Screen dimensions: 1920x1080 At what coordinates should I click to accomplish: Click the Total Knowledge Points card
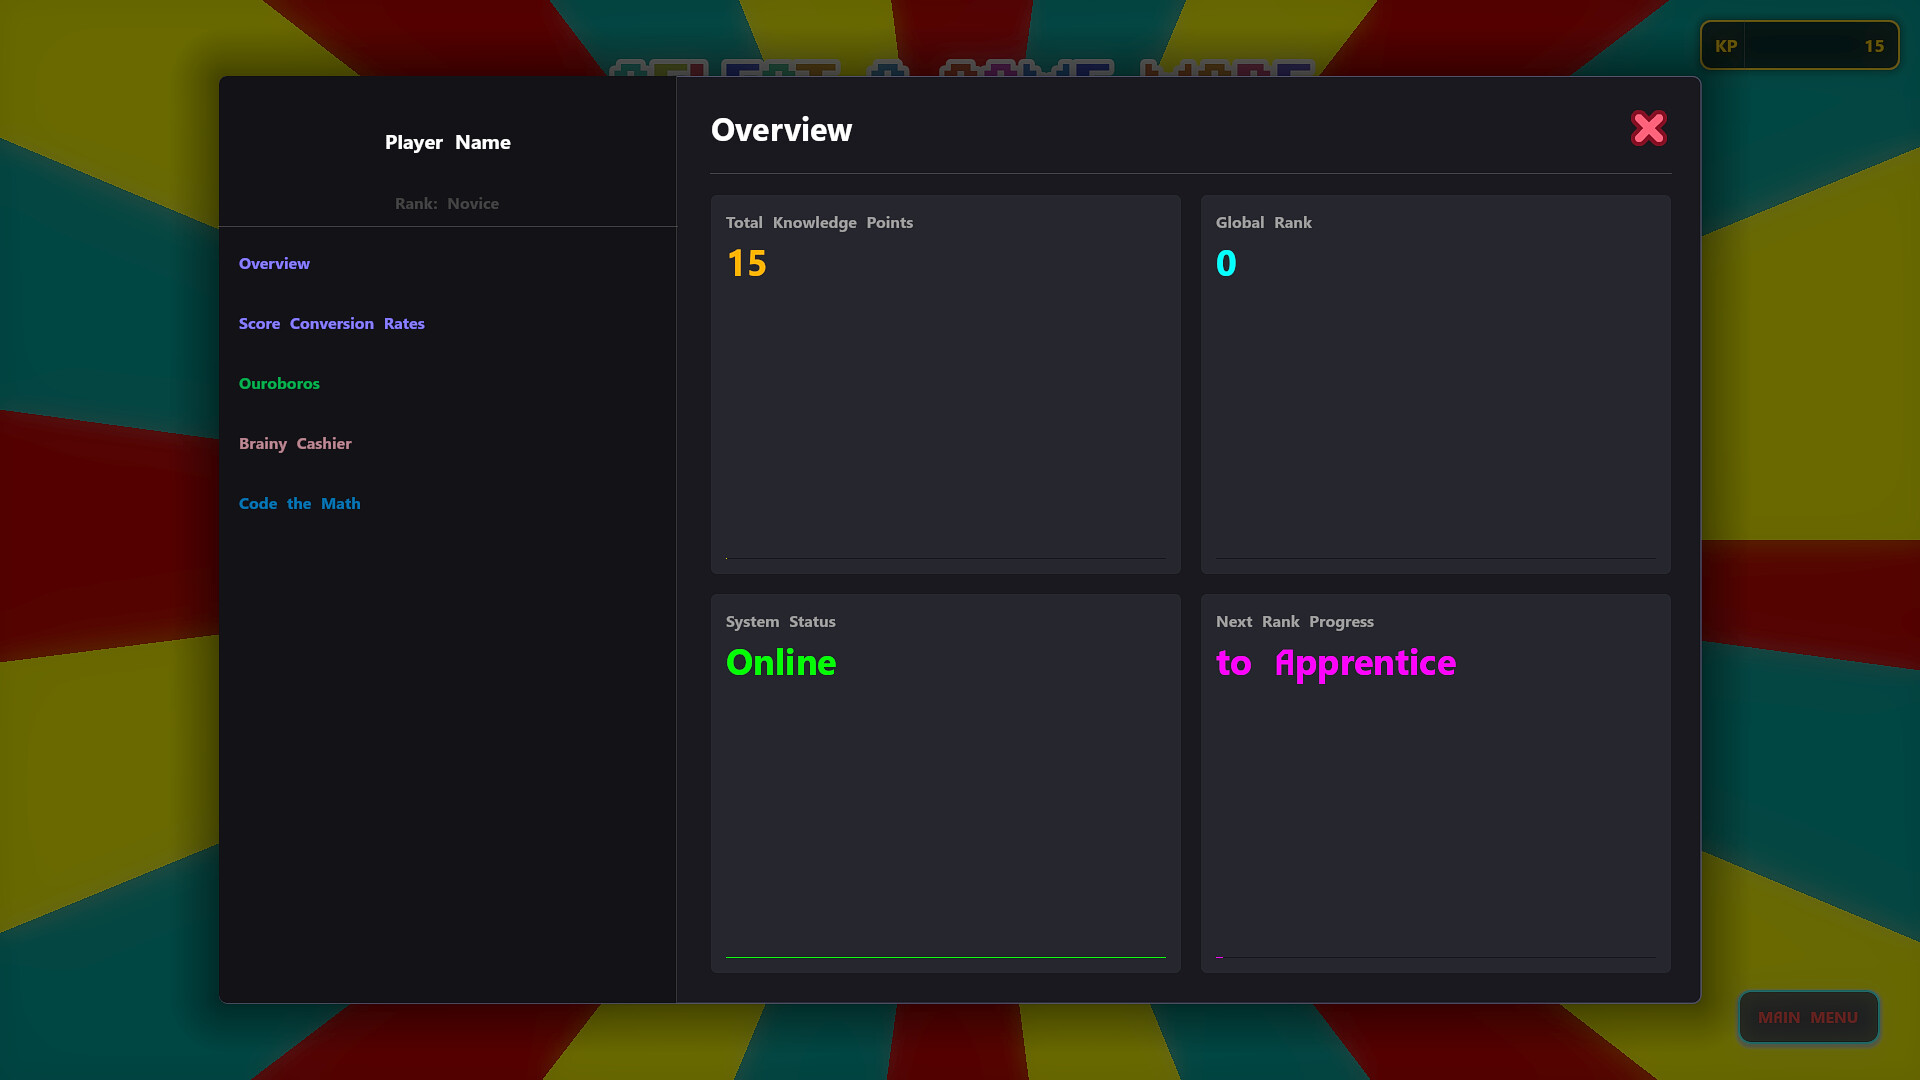(x=945, y=383)
